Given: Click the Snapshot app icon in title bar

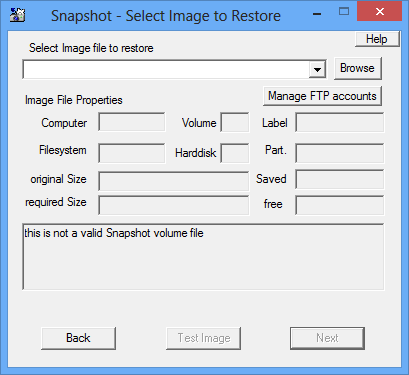Looking at the screenshot, I should pyautogui.click(x=17, y=15).
